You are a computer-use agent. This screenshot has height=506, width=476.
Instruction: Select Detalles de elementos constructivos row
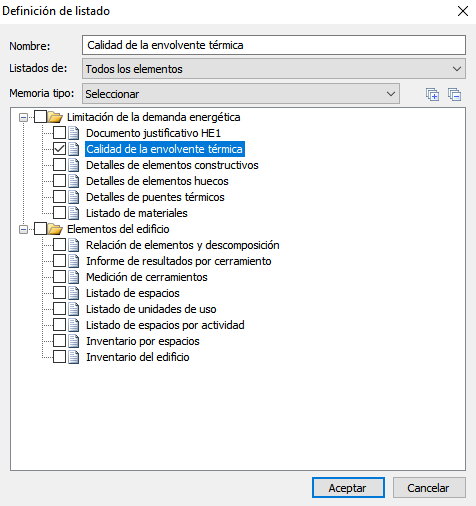(x=172, y=165)
